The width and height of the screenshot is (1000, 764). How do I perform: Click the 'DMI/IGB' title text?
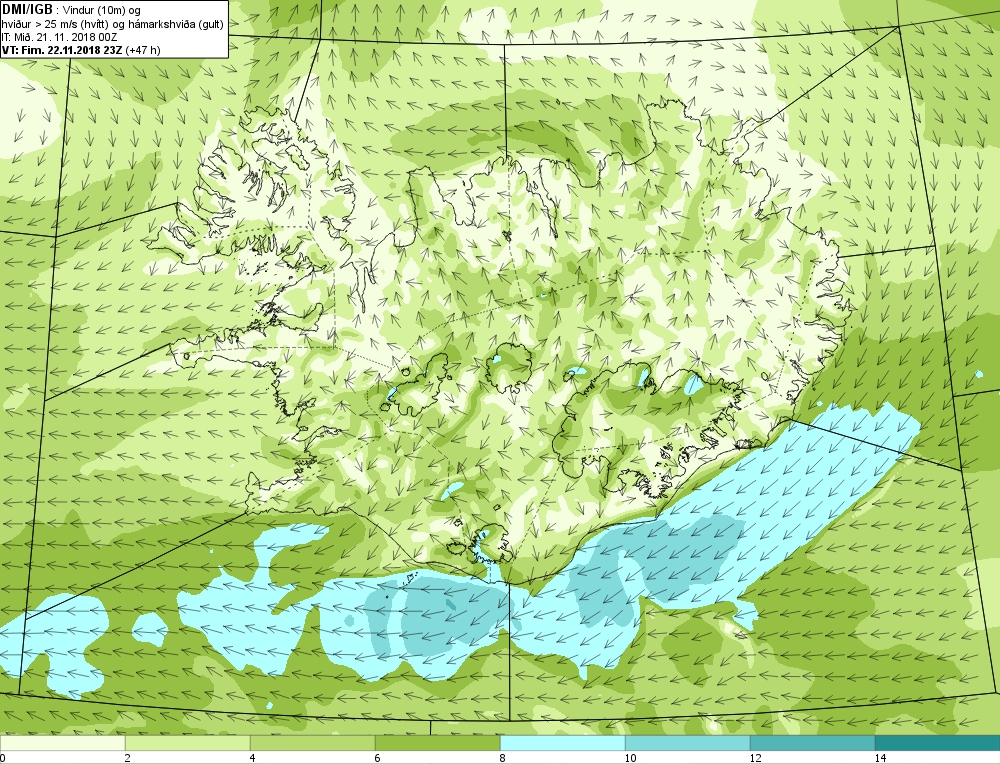point(27,10)
